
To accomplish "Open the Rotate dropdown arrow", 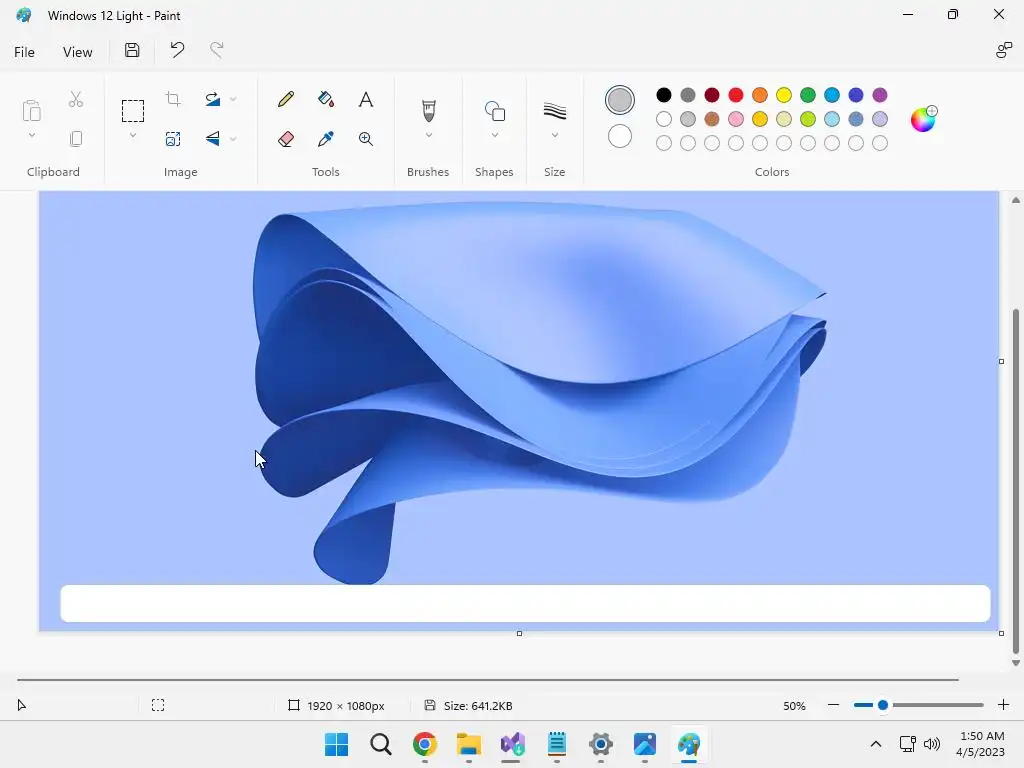I will point(233,99).
